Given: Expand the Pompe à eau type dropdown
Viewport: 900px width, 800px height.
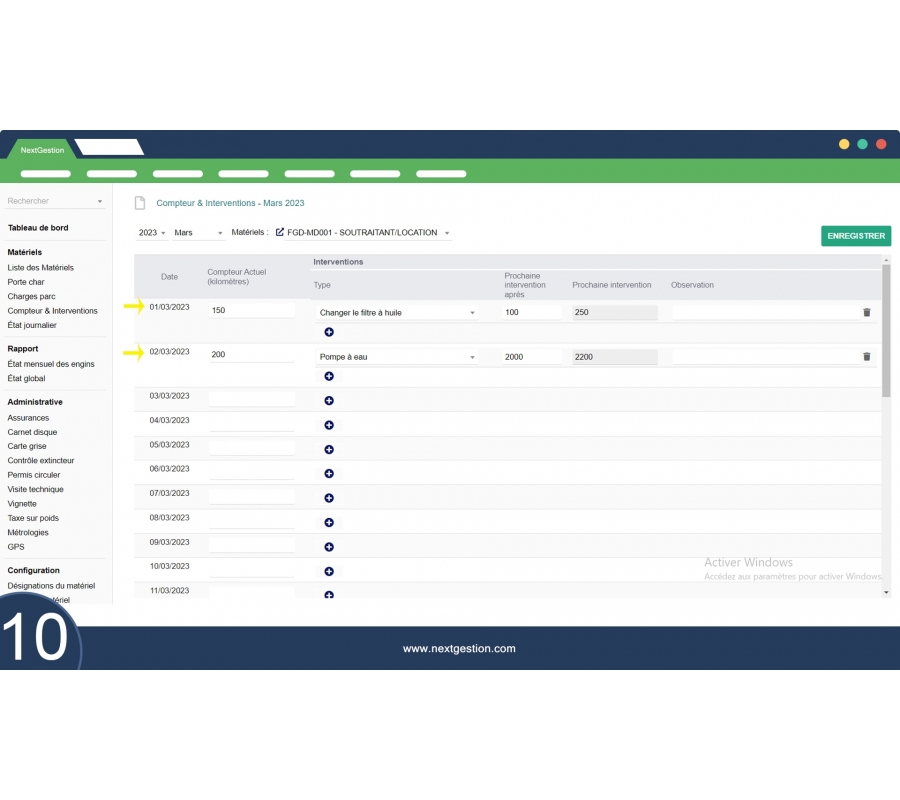Looking at the screenshot, I should coord(396,357).
